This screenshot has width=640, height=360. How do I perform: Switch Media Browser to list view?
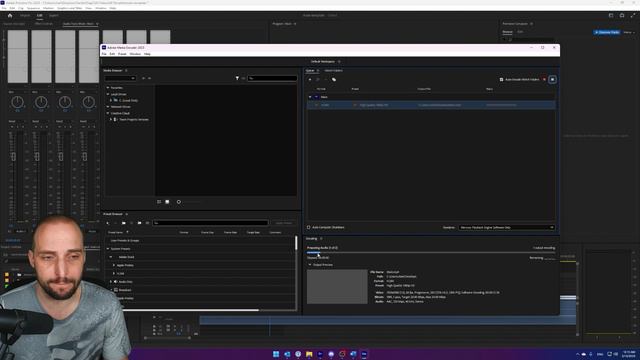coord(159,202)
